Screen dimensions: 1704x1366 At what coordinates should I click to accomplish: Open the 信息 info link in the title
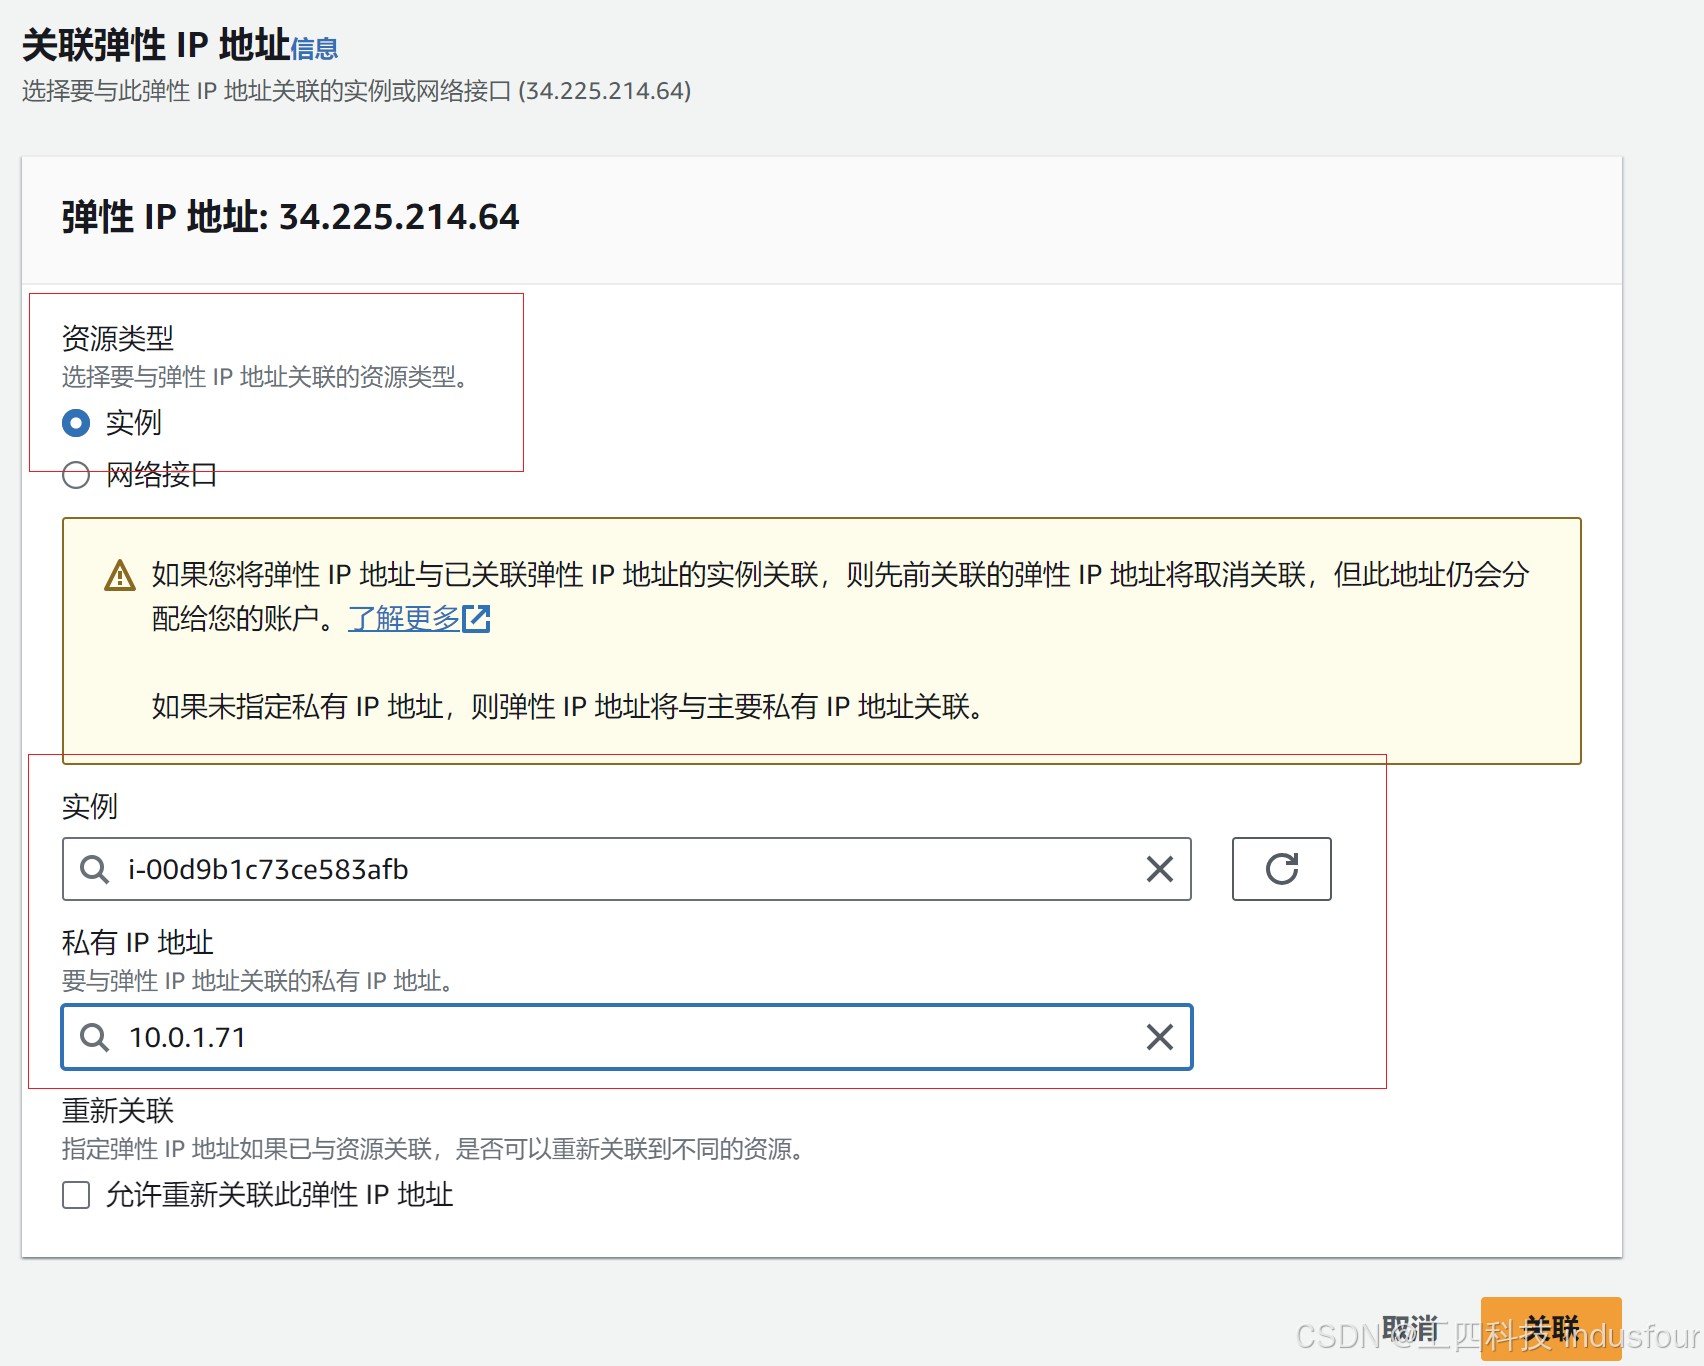(x=314, y=48)
